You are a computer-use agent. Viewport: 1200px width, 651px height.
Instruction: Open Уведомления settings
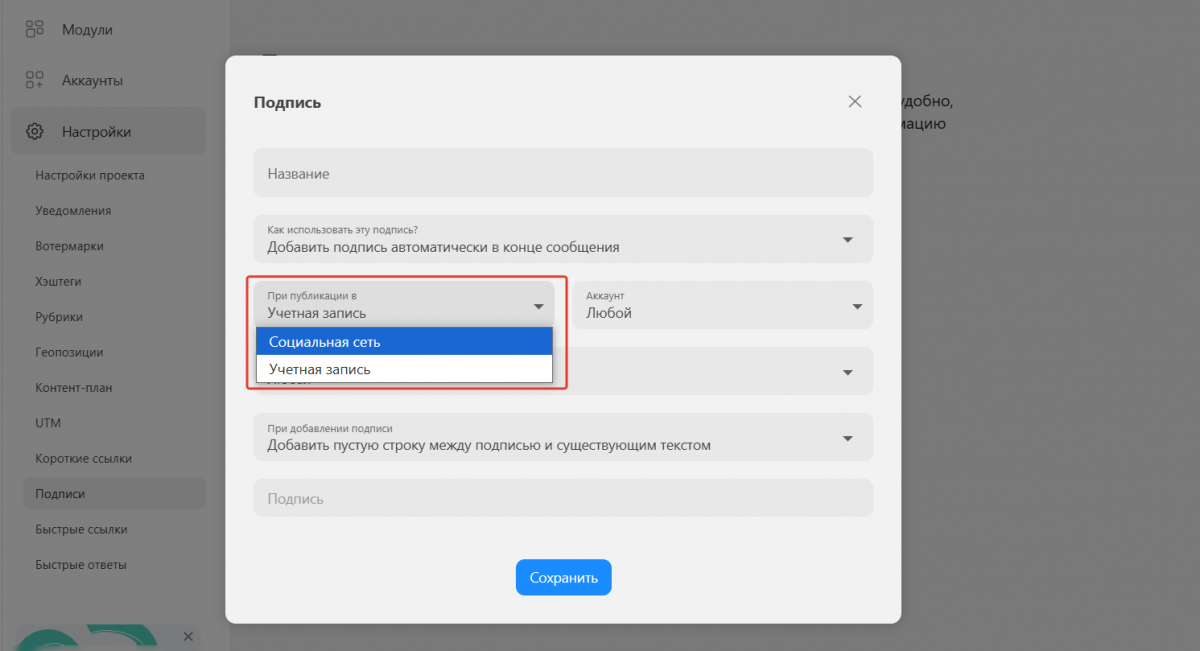(73, 211)
